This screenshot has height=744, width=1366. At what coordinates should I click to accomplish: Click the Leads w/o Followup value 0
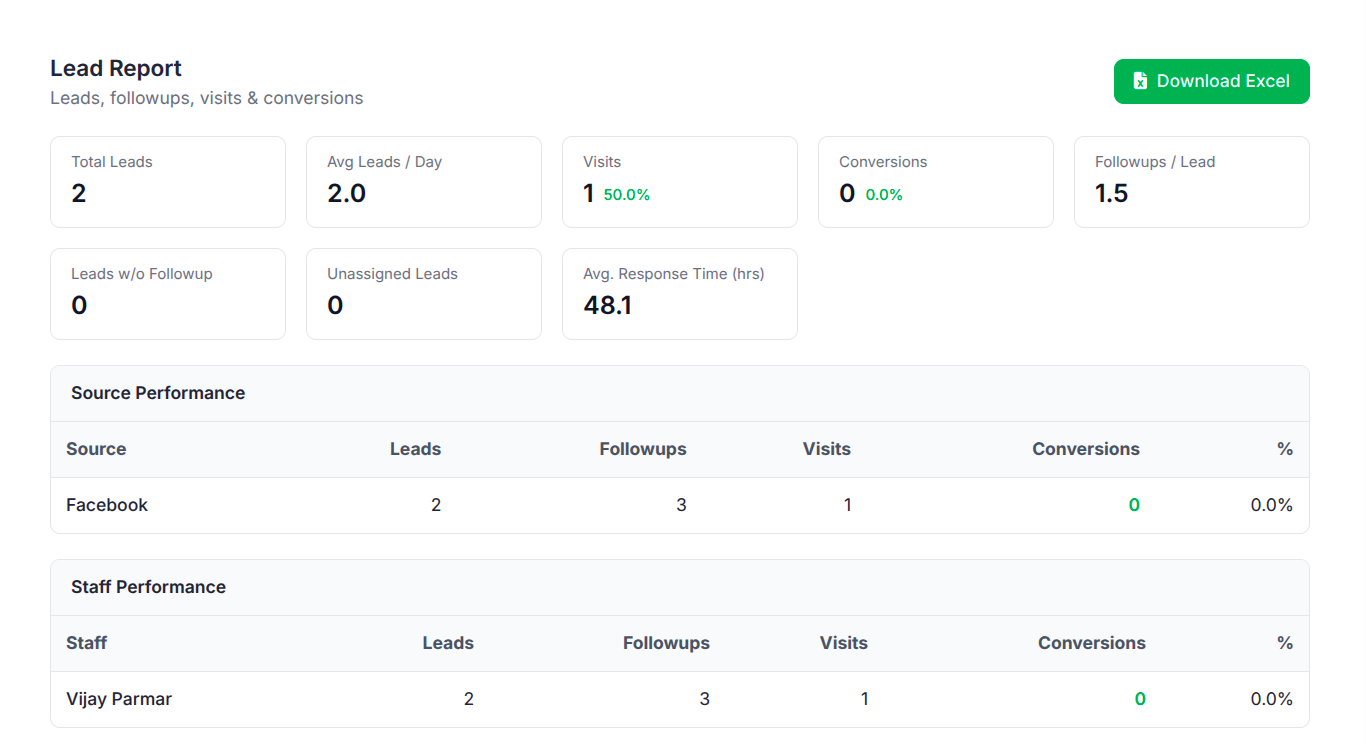point(79,305)
